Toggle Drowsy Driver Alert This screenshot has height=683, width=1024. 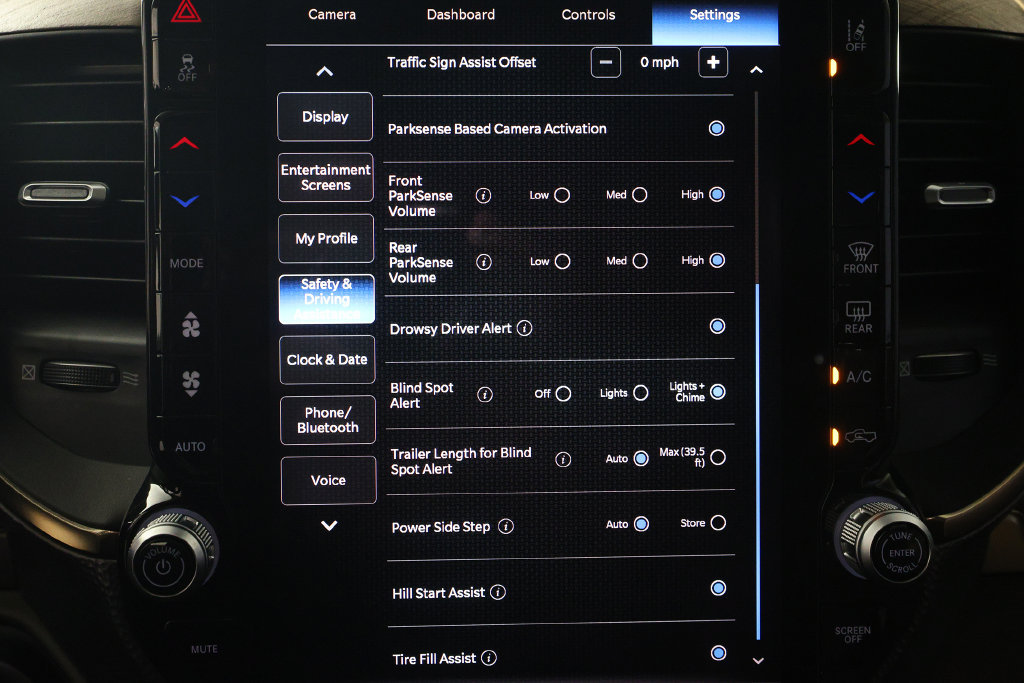pos(717,326)
